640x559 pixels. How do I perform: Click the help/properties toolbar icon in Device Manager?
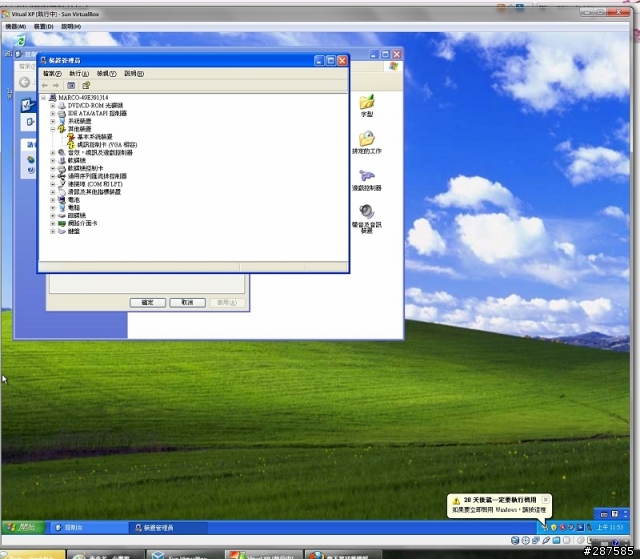pyautogui.click(x=86, y=85)
